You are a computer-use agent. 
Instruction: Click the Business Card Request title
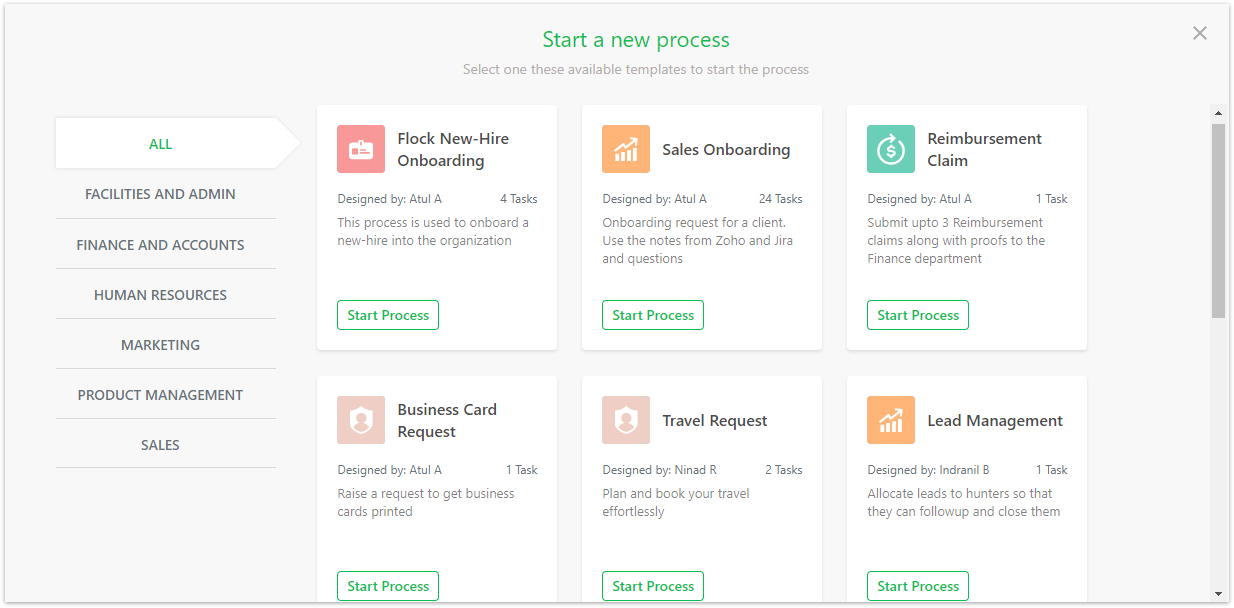[447, 420]
